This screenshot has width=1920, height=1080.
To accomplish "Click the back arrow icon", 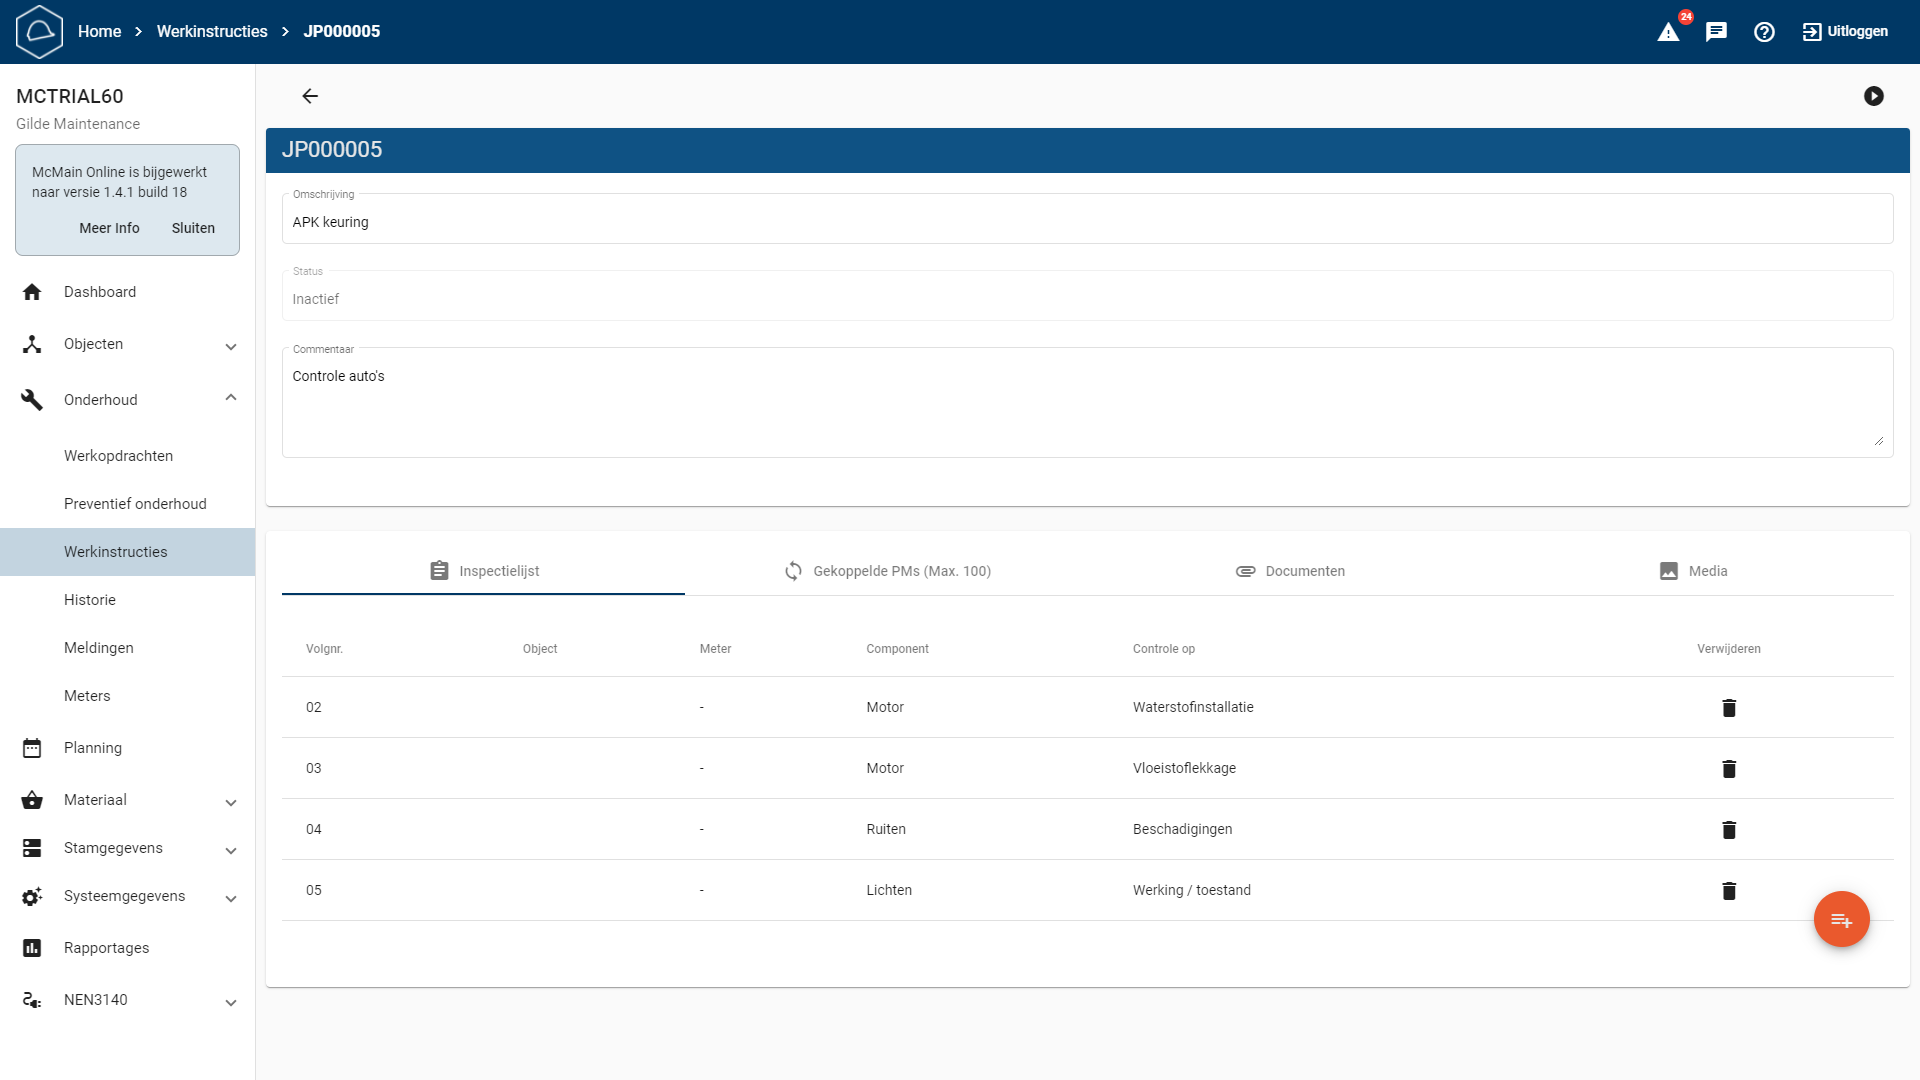I will pyautogui.click(x=310, y=96).
